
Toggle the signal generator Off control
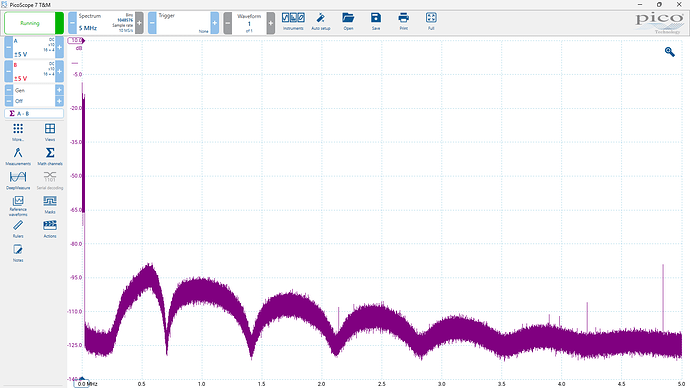[34, 101]
